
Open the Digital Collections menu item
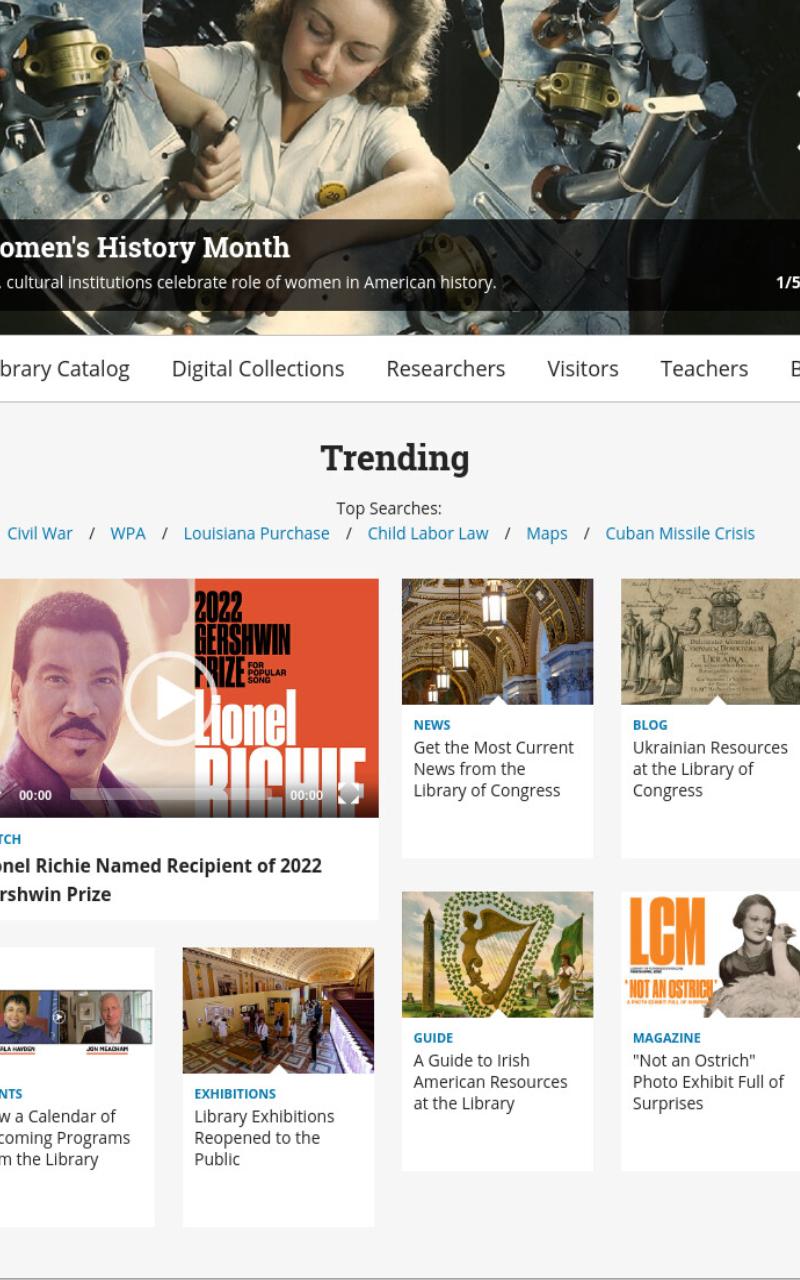click(258, 369)
